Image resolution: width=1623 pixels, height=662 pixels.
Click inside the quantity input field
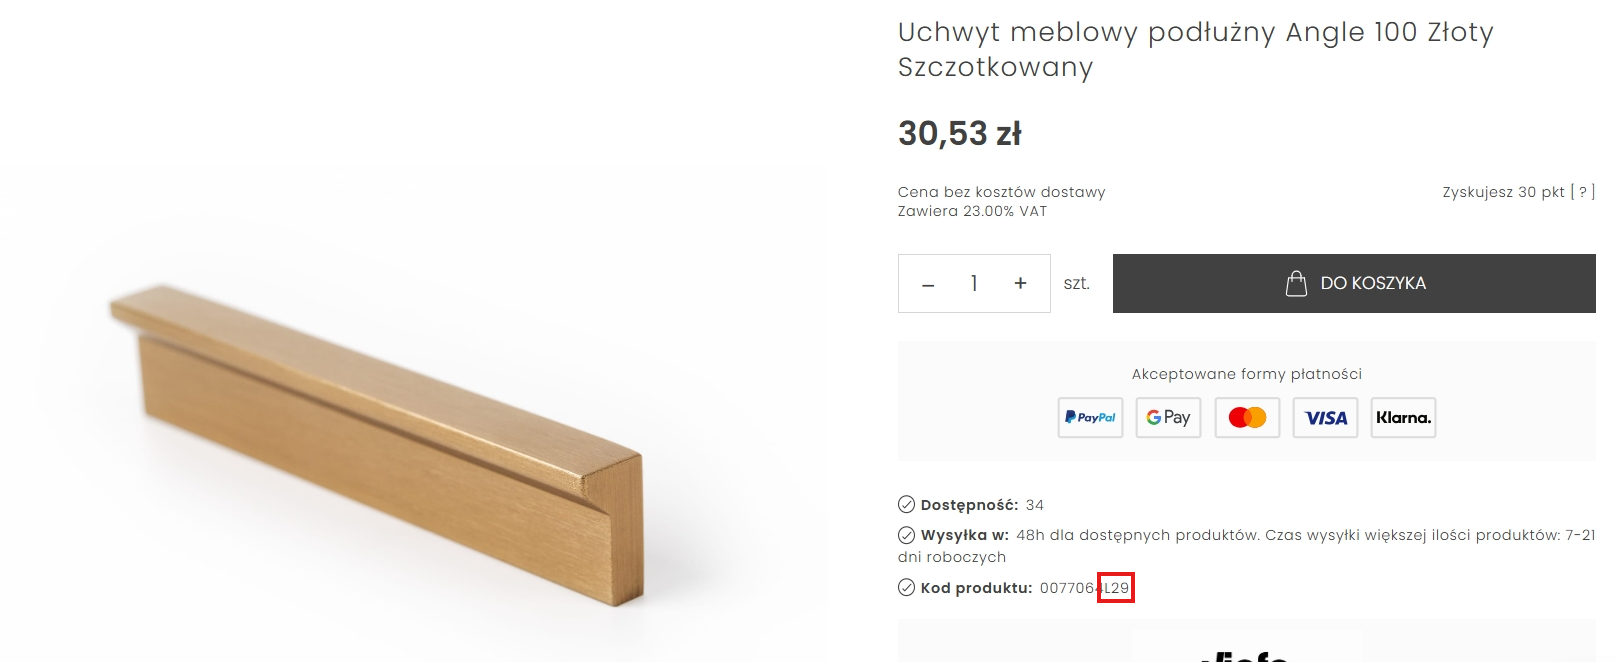[x=973, y=283]
